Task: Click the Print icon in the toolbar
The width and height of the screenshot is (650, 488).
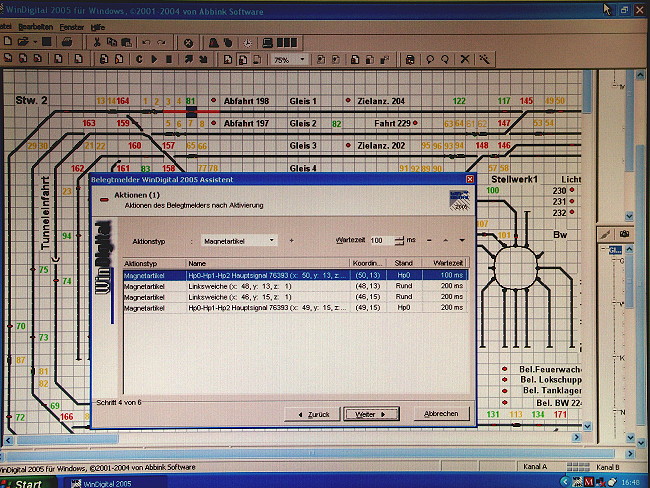Action: [x=67, y=42]
